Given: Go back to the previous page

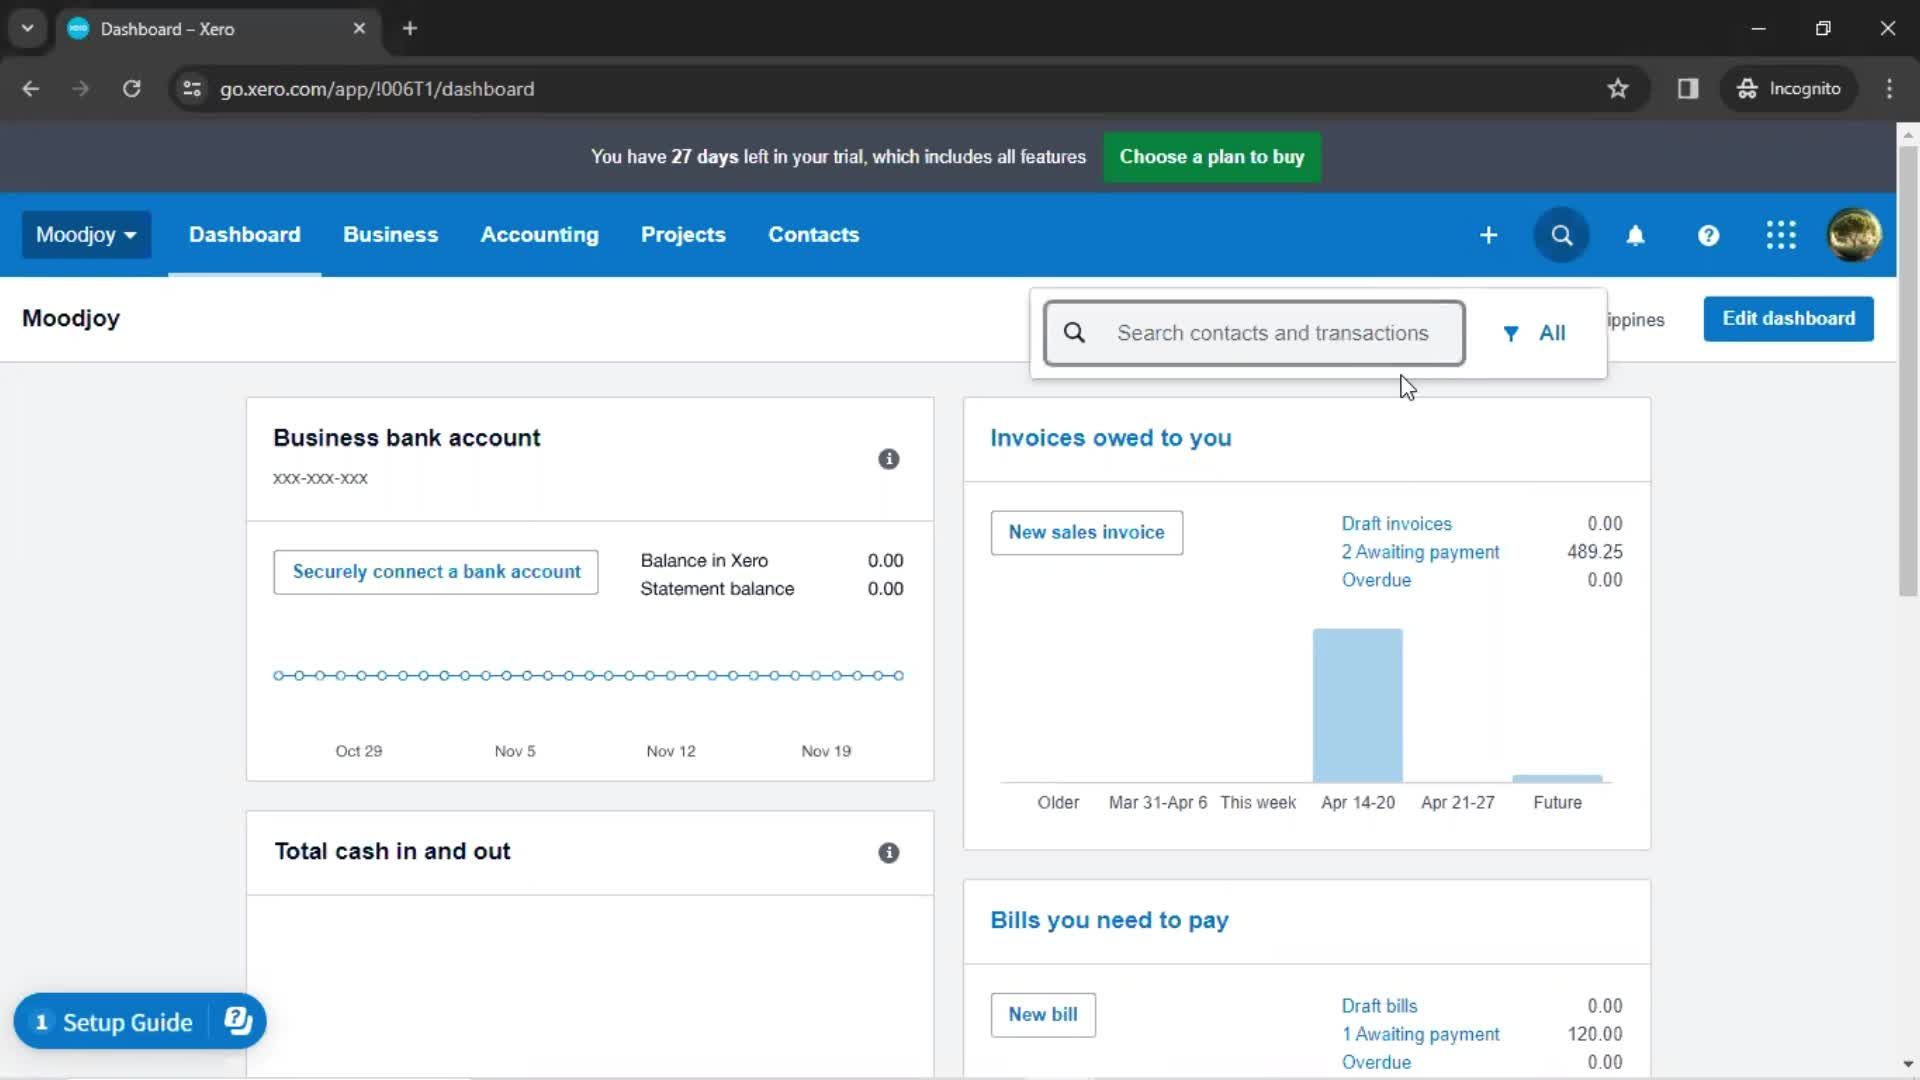Looking at the screenshot, I should point(31,89).
